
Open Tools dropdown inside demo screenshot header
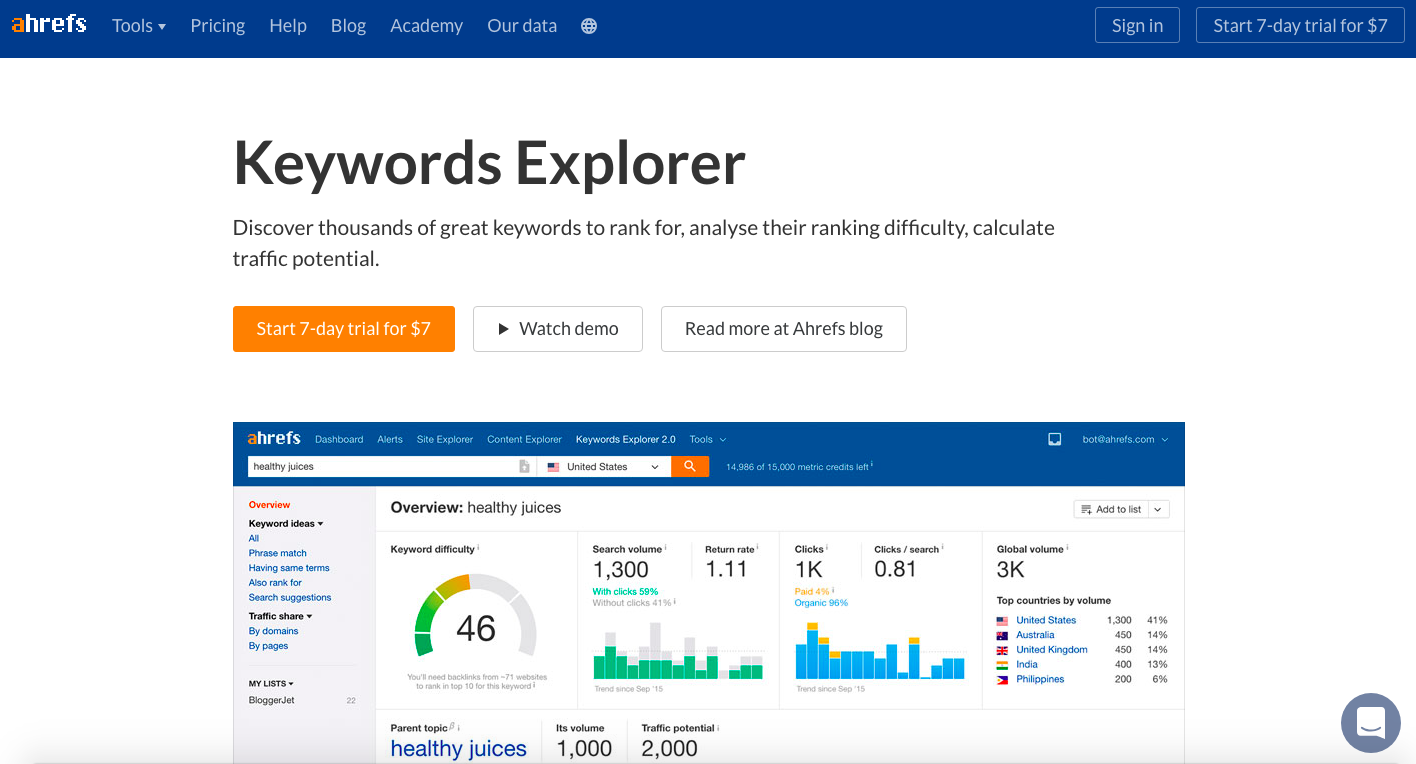point(708,439)
